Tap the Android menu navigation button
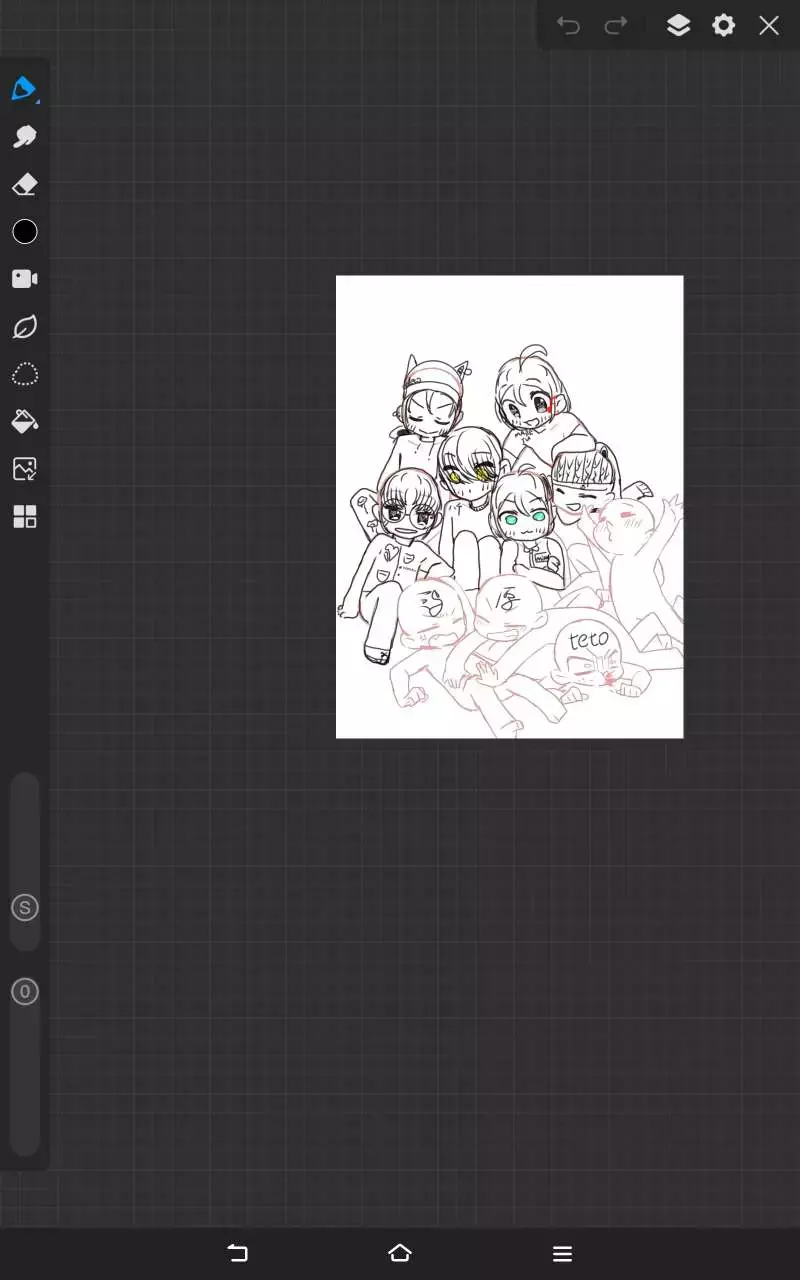The width and height of the screenshot is (800, 1280). (x=562, y=1253)
